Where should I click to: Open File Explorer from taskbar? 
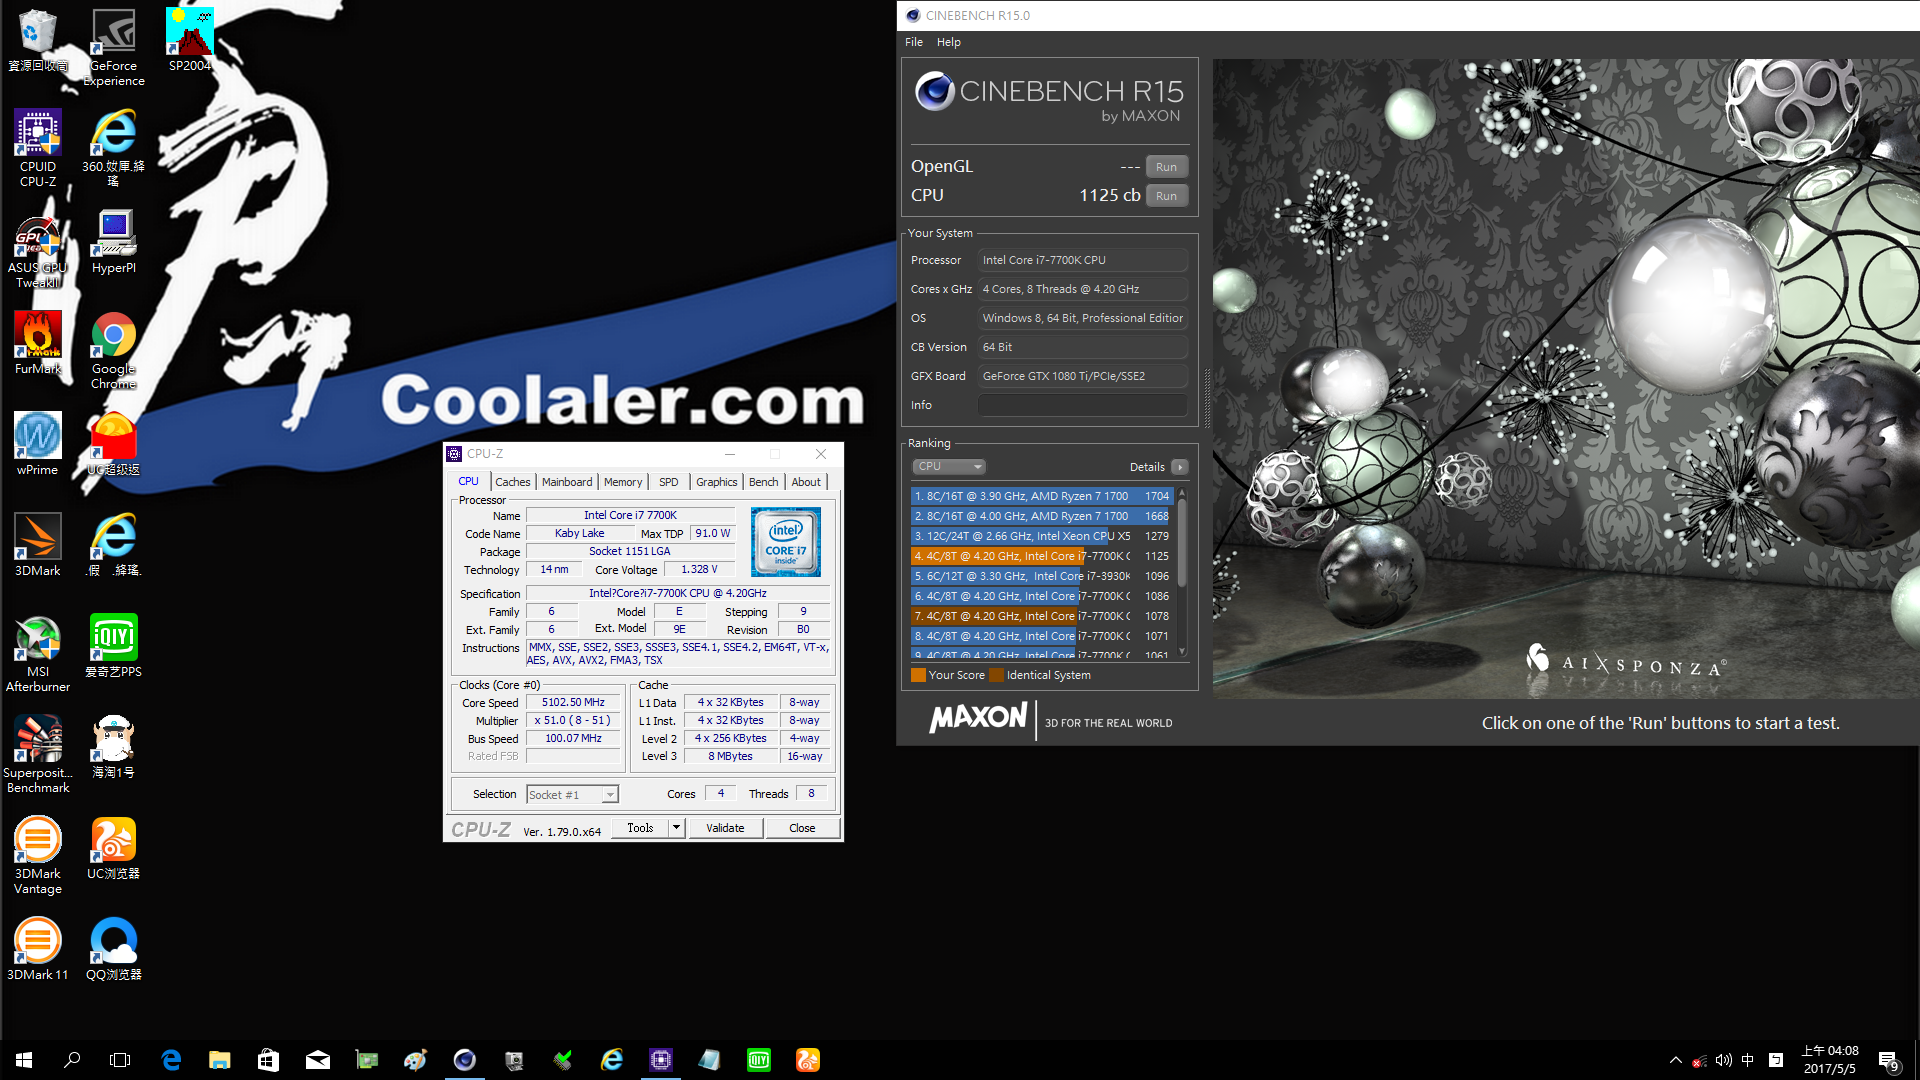click(220, 1060)
